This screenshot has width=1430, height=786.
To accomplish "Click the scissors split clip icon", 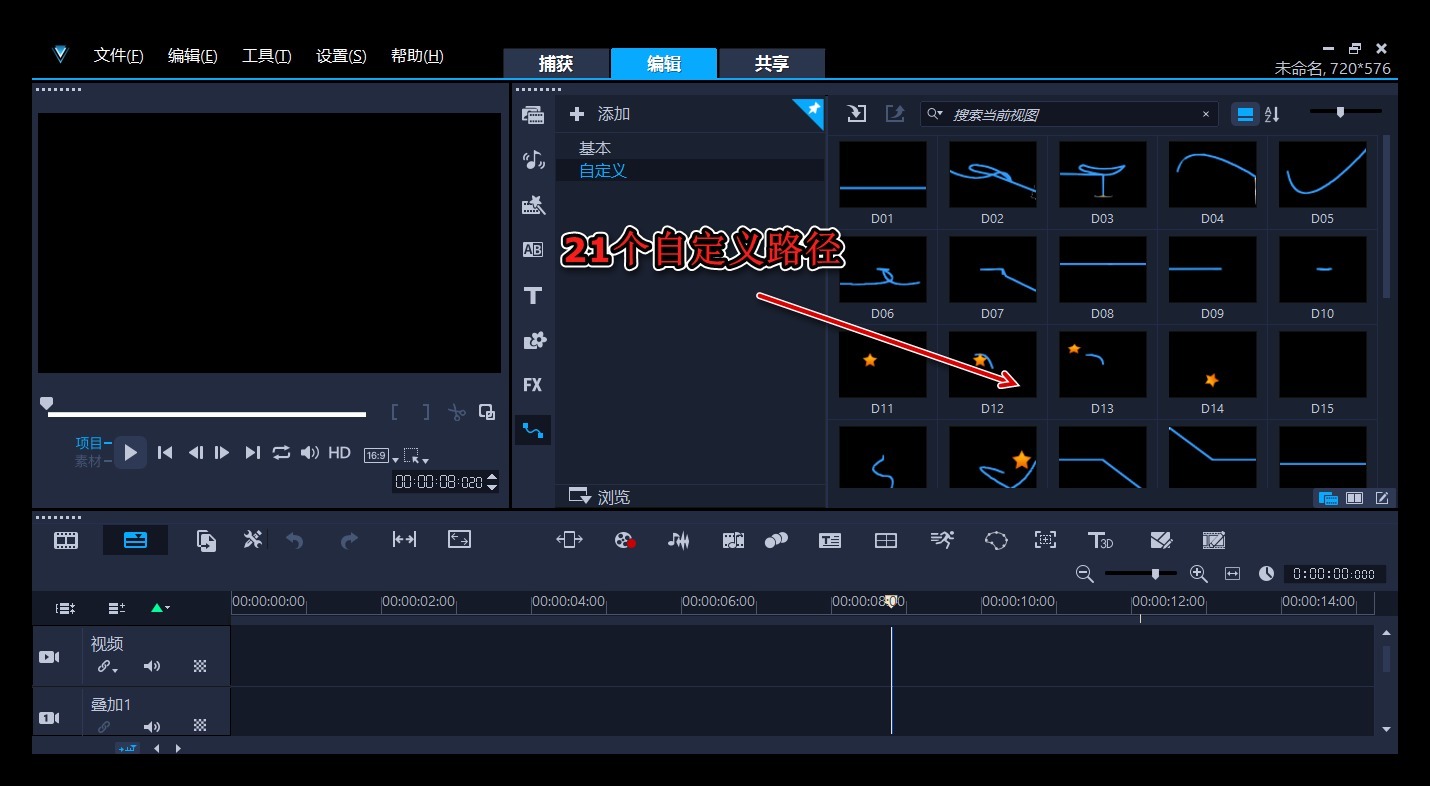I will coord(456,412).
